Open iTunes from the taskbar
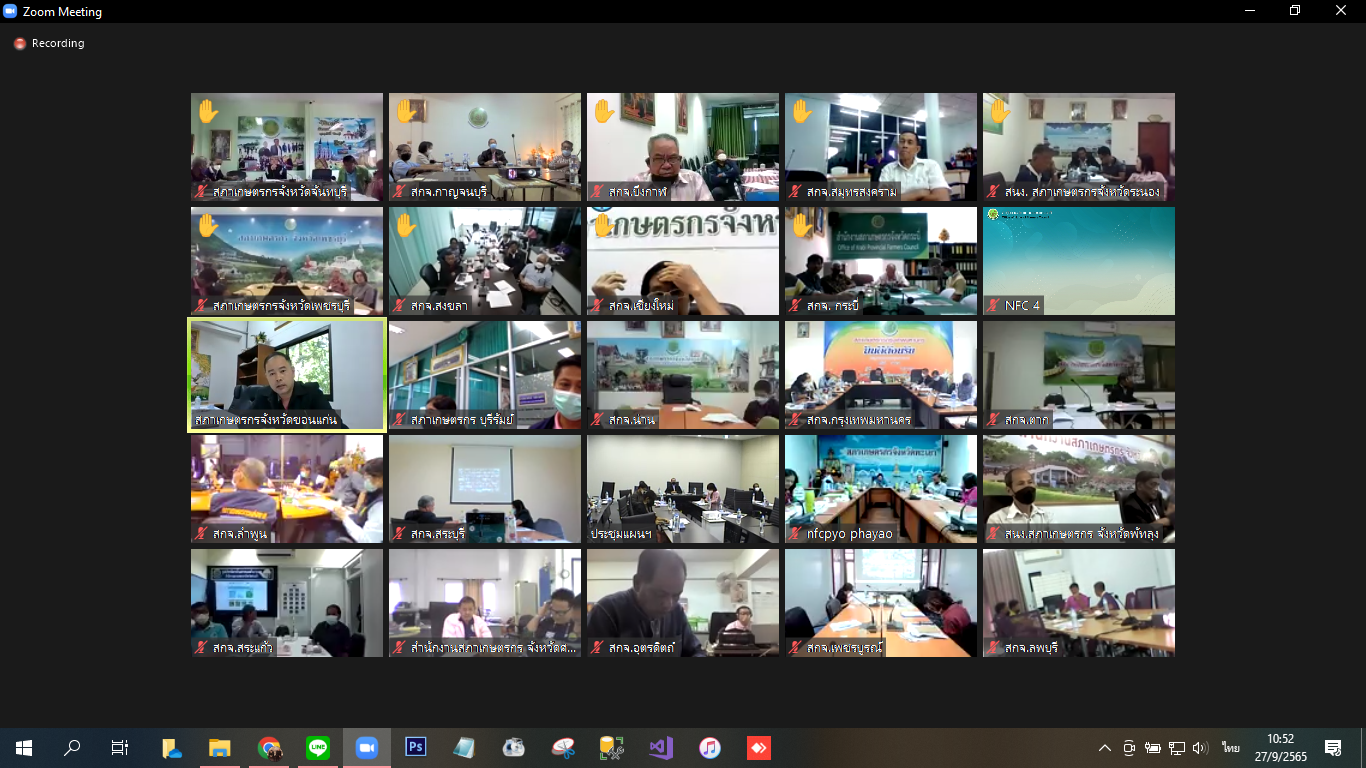 click(x=710, y=747)
